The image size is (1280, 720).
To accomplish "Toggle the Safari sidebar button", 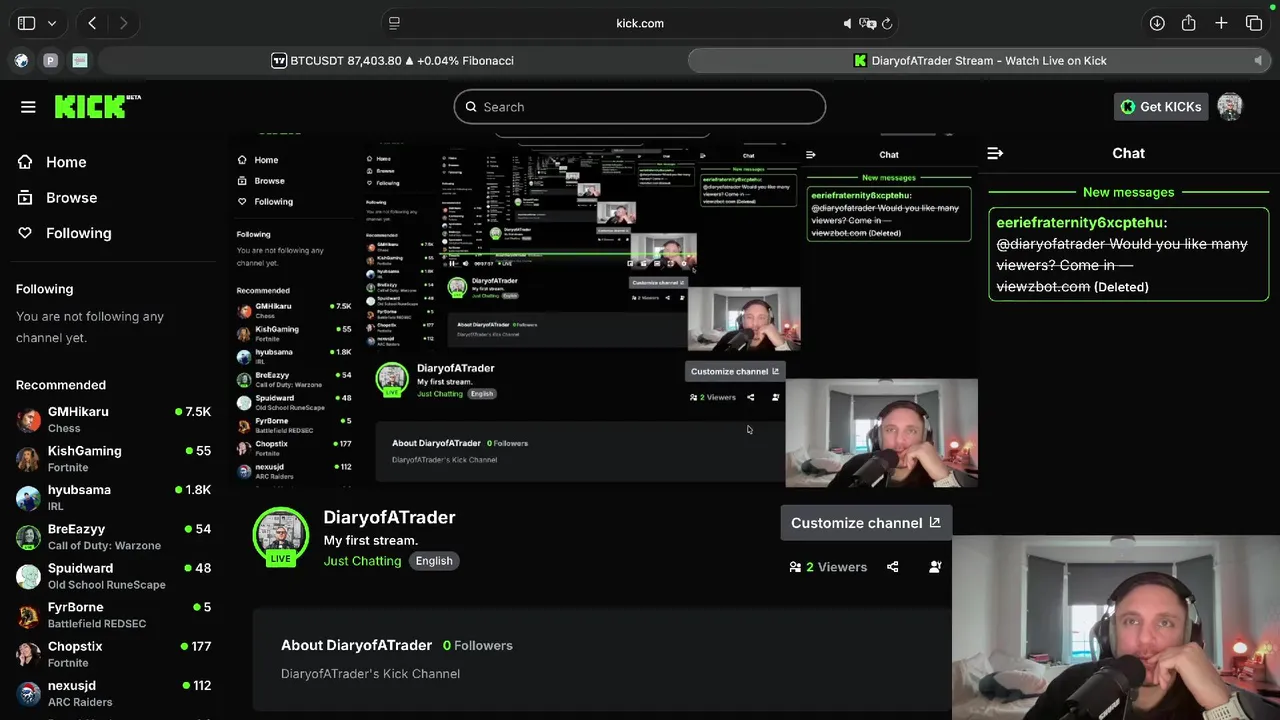I will (26, 23).
